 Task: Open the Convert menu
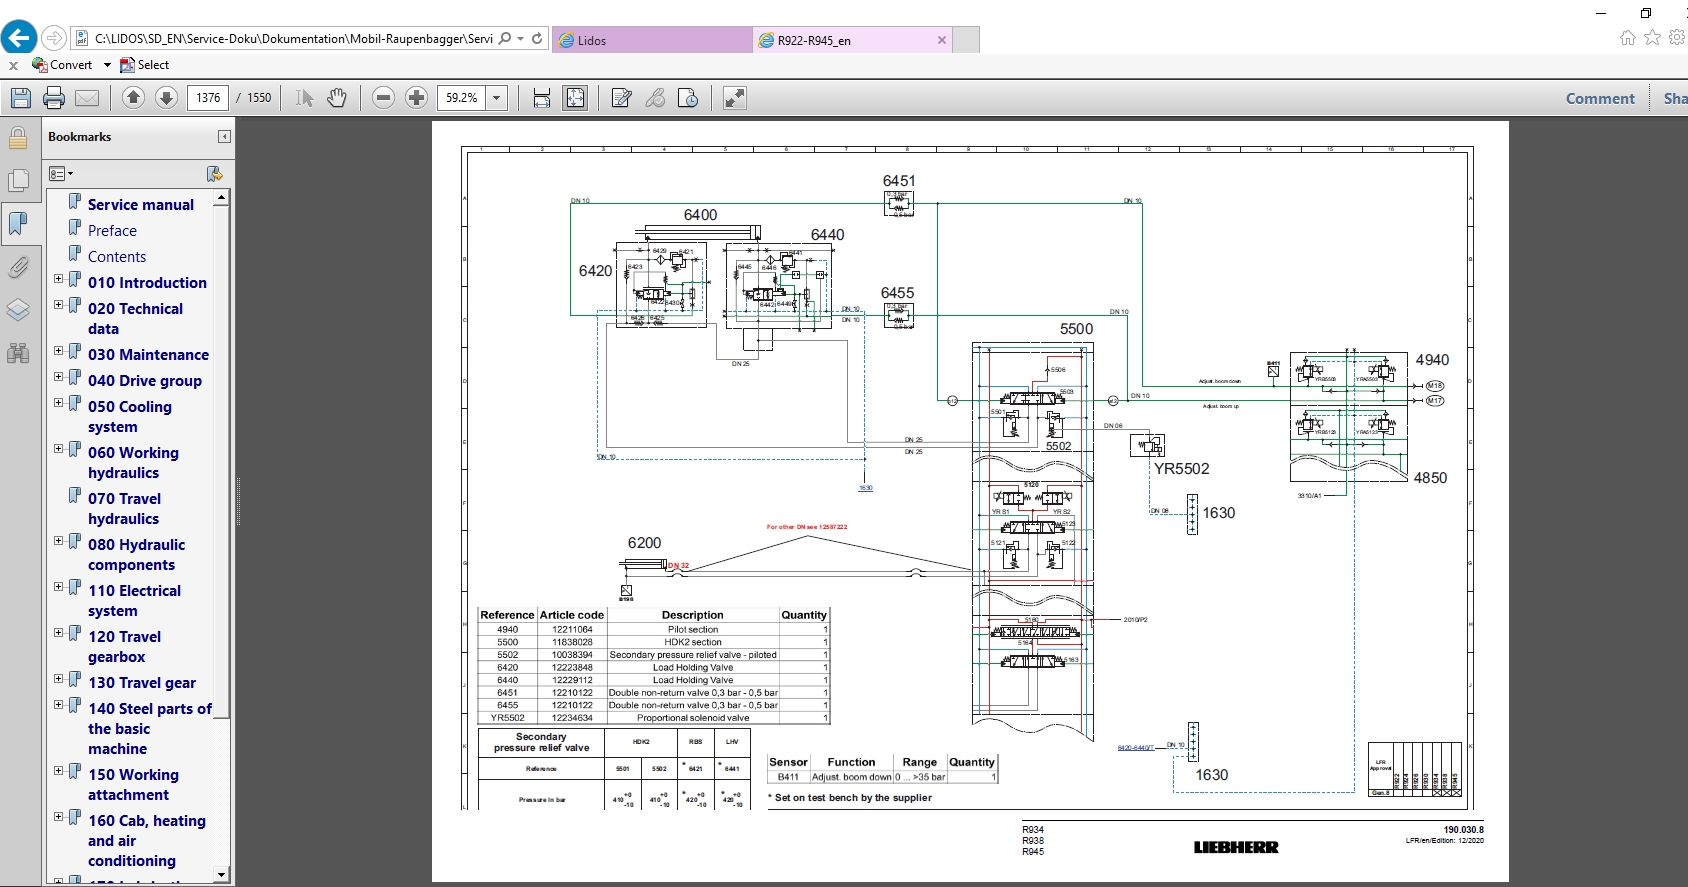tap(71, 65)
